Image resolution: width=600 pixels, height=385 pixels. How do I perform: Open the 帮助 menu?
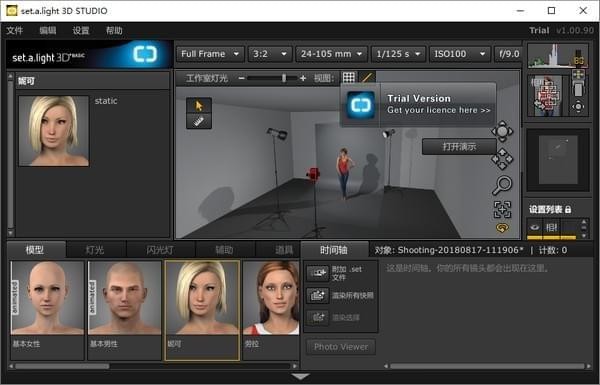pos(114,30)
